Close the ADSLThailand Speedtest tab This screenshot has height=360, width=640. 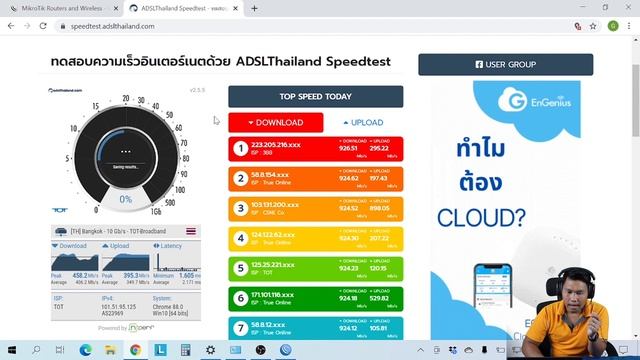click(x=236, y=8)
